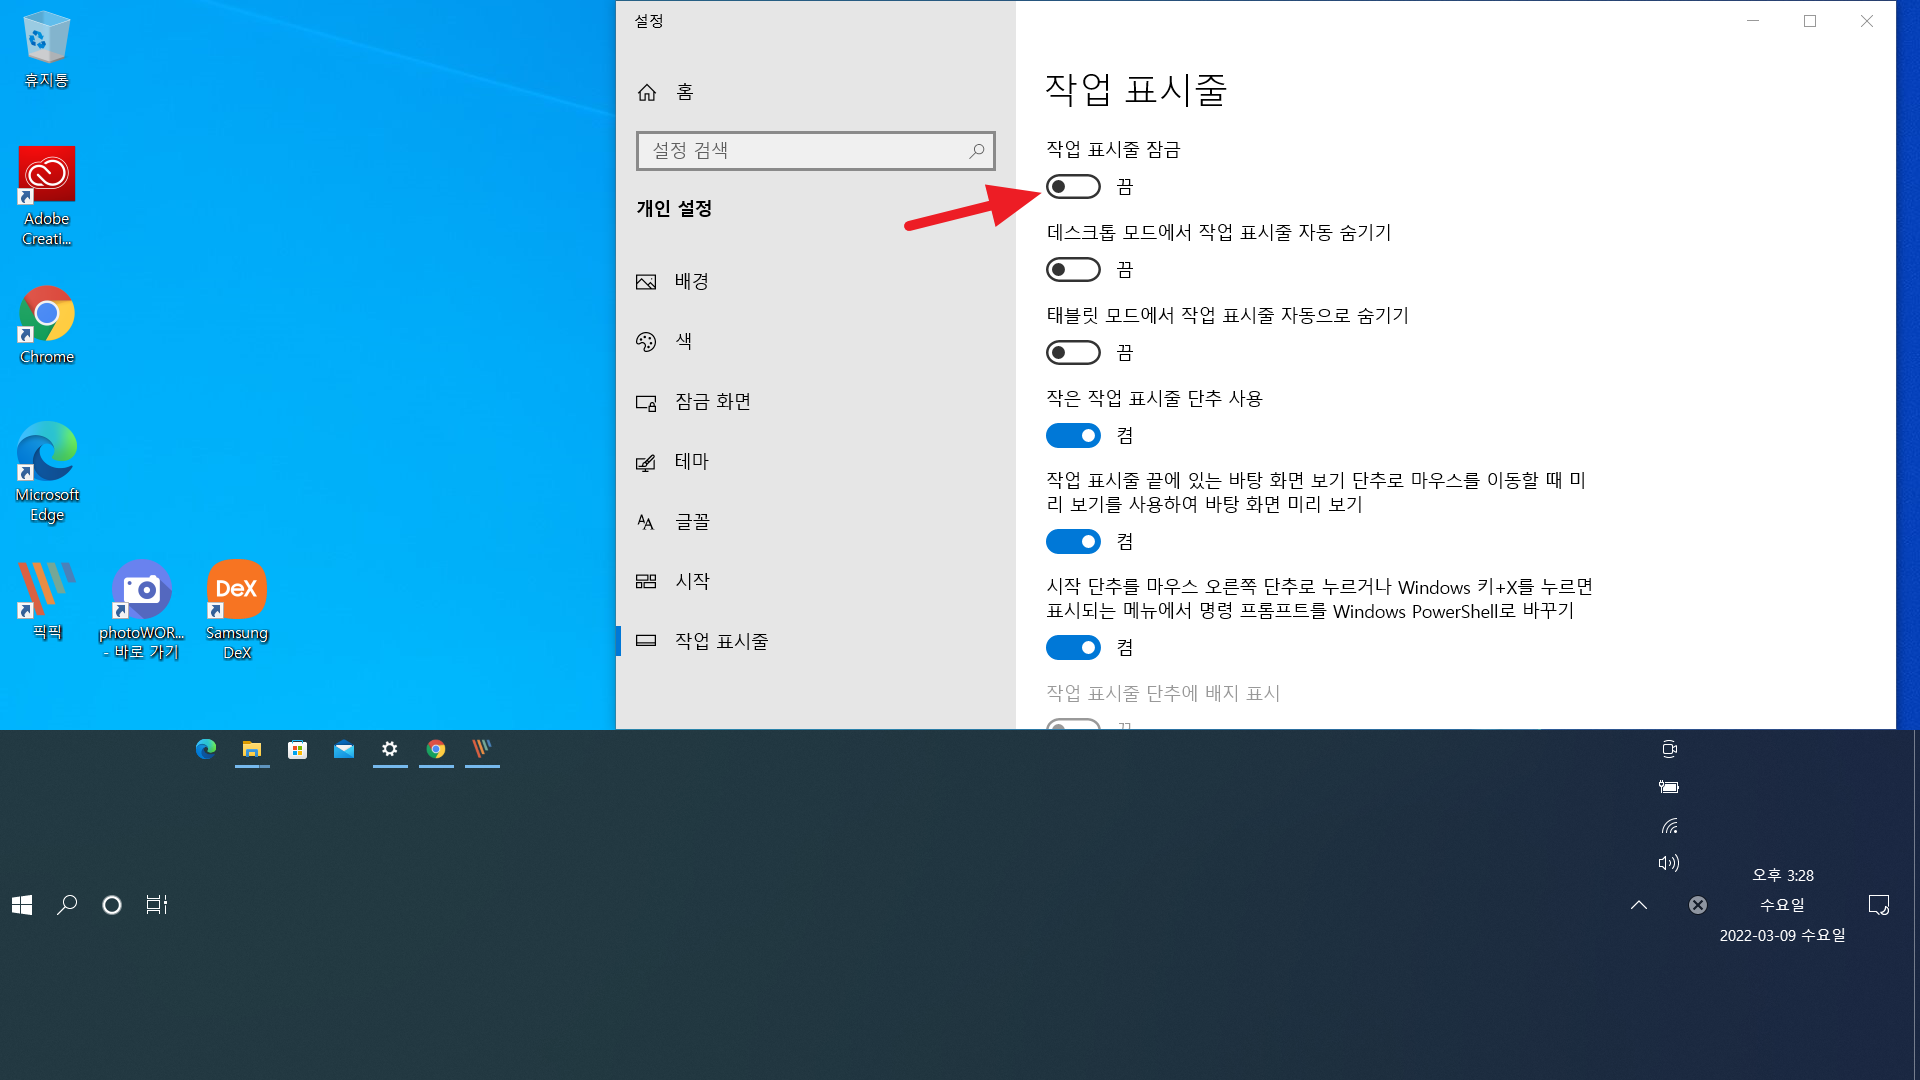This screenshot has width=1920, height=1080.
Task: Open the notification action center
Action: click(1879, 905)
